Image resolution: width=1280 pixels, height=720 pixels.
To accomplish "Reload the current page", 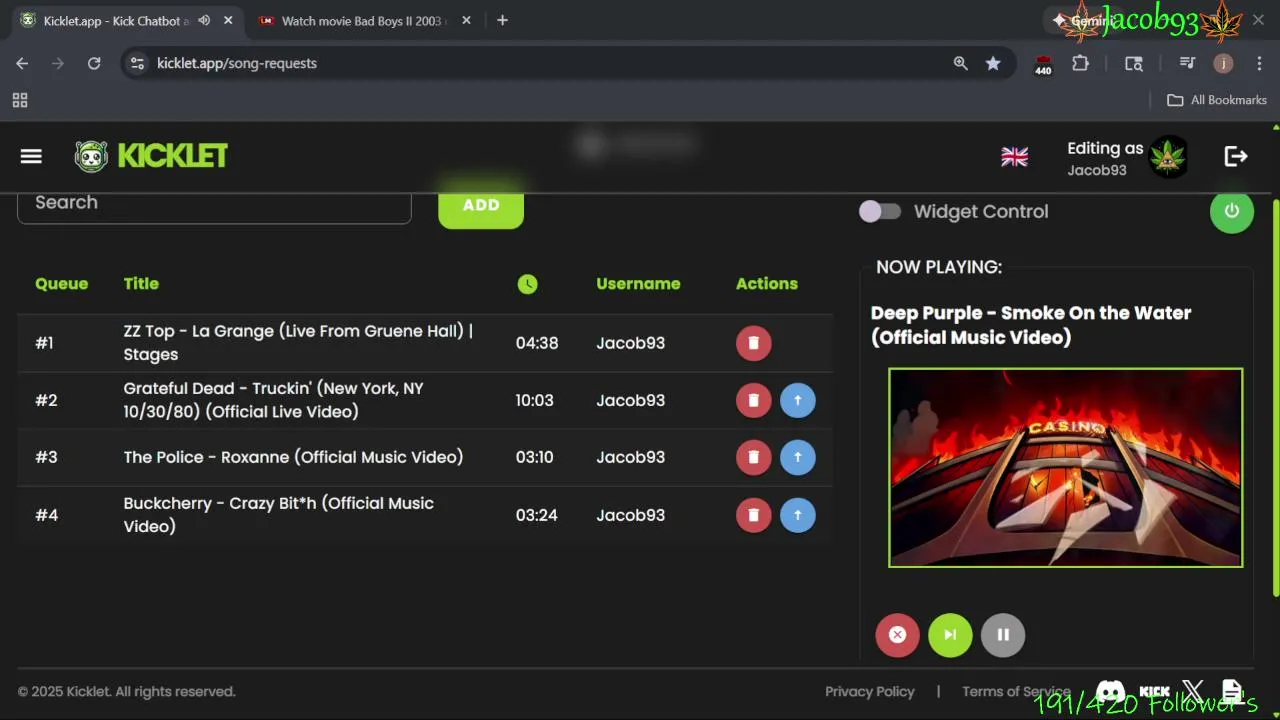I will pos(94,63).
